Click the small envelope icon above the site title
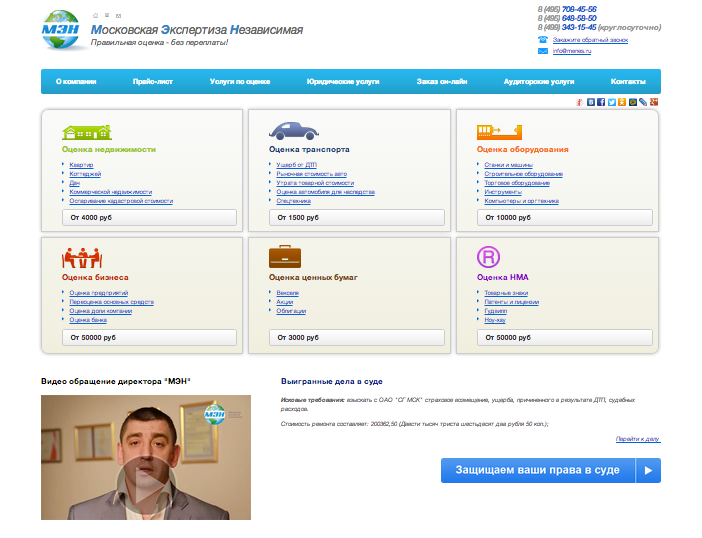Screen dimensions: 702x538 click(118, 16)
